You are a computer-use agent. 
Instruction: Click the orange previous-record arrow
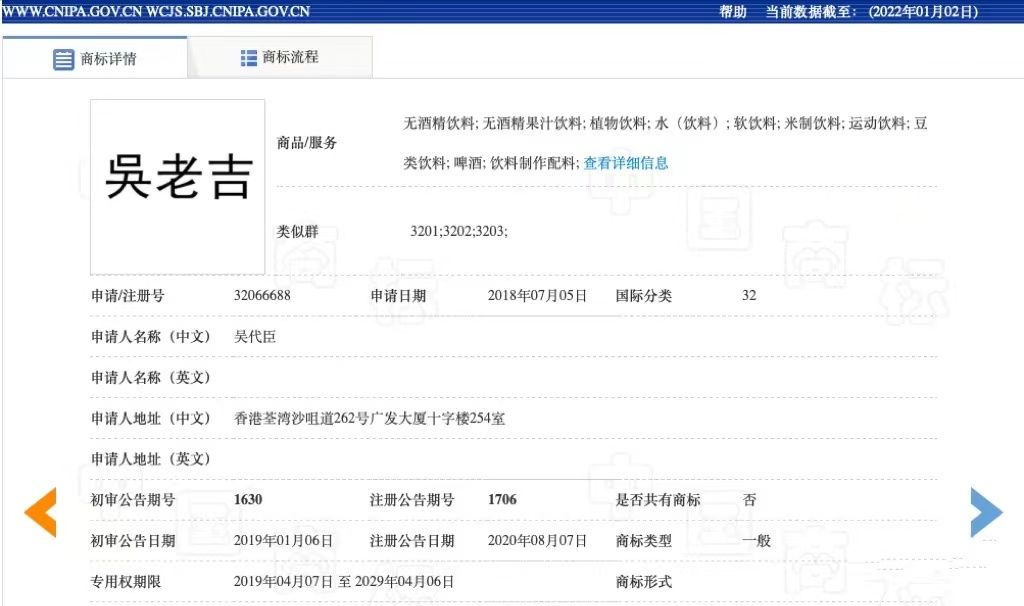click(40, 512)
